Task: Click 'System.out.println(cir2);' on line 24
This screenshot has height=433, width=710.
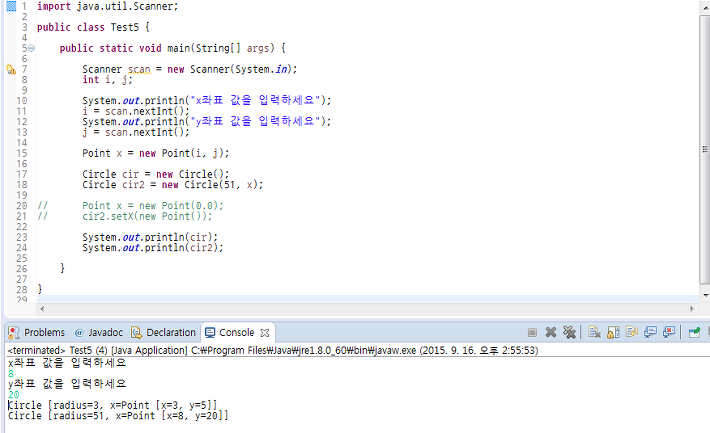Action: click(x=153, y=248)
